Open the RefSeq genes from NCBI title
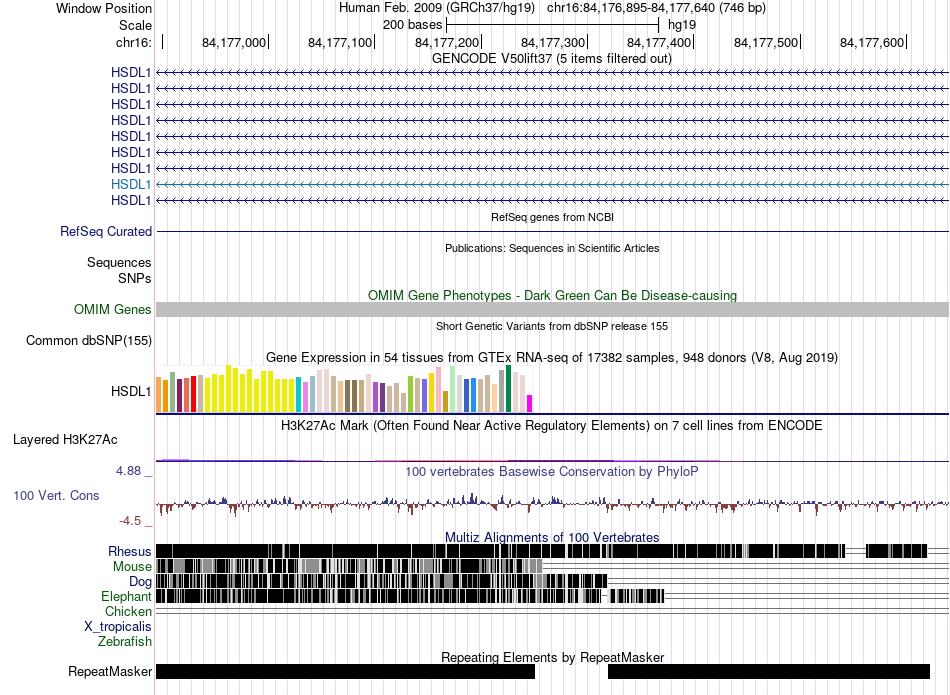 552,217
